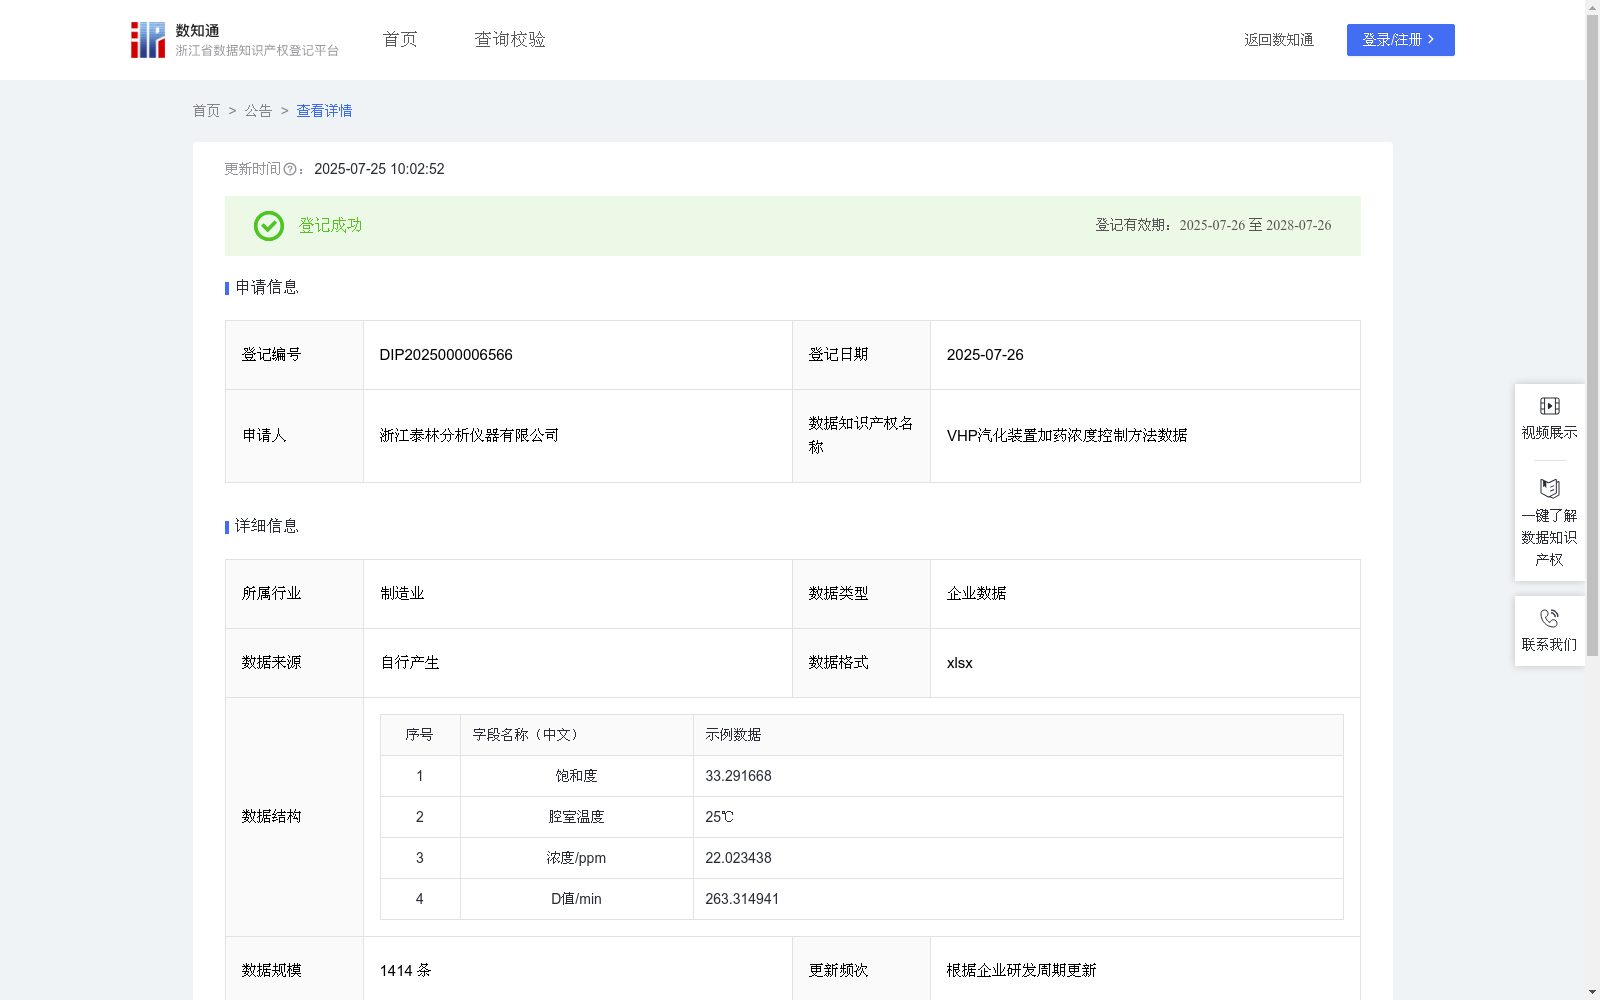Click the 数知通 platform logo
Image resolution: width=1600 pixels, height=1000 pixels.
pyautogui.click(x=234, y=40)
